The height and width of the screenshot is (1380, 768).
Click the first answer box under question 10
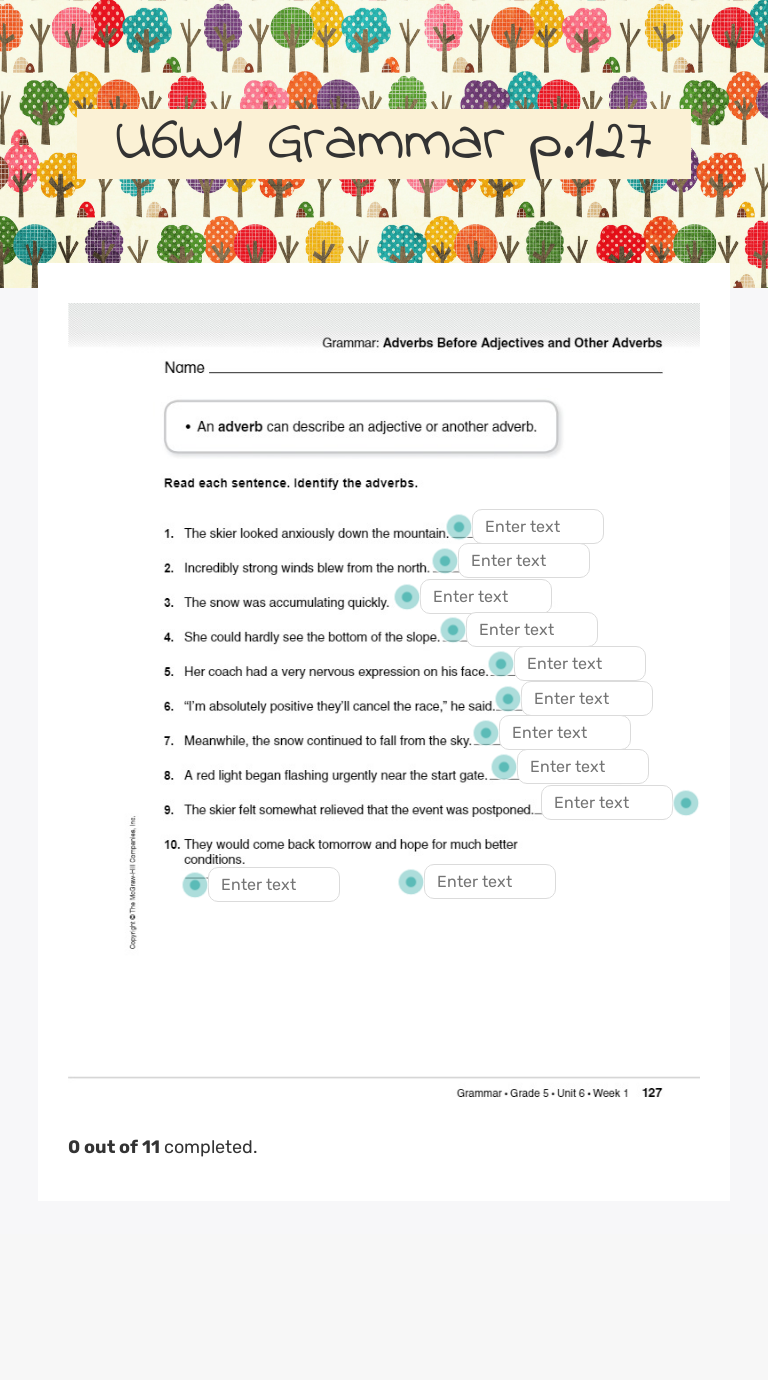(x=274, y=884)
